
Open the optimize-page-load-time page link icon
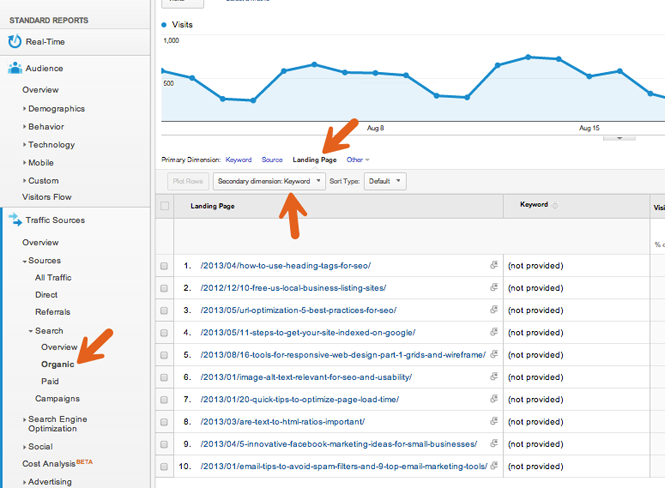(x=494, y=399)
